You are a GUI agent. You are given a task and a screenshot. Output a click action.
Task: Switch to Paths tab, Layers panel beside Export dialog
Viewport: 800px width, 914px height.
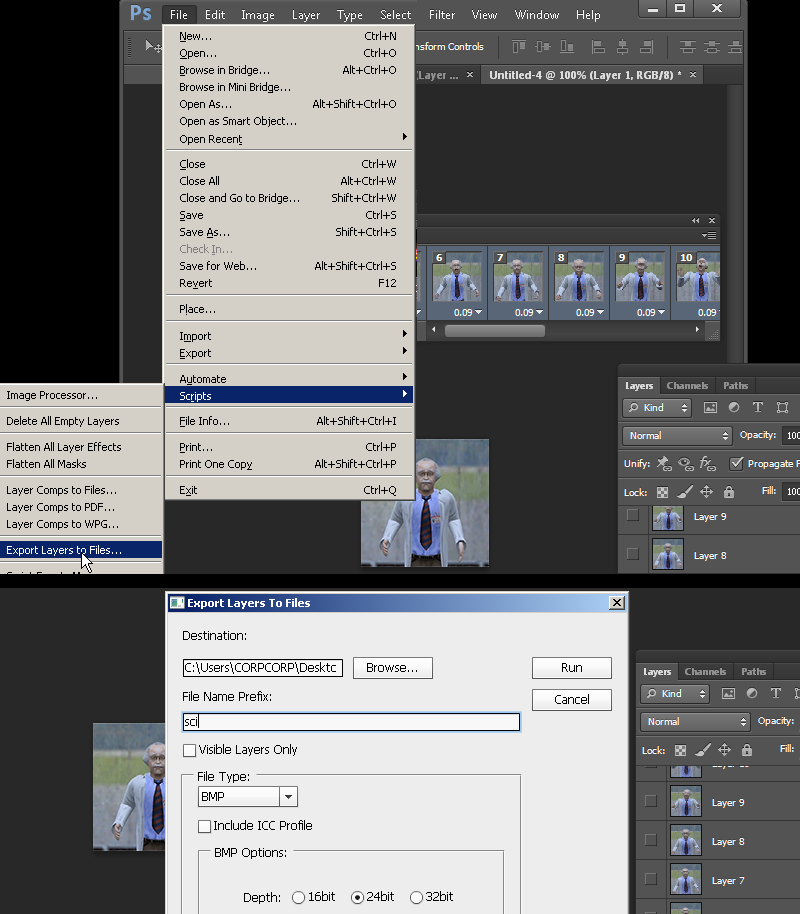pos(753,672)
